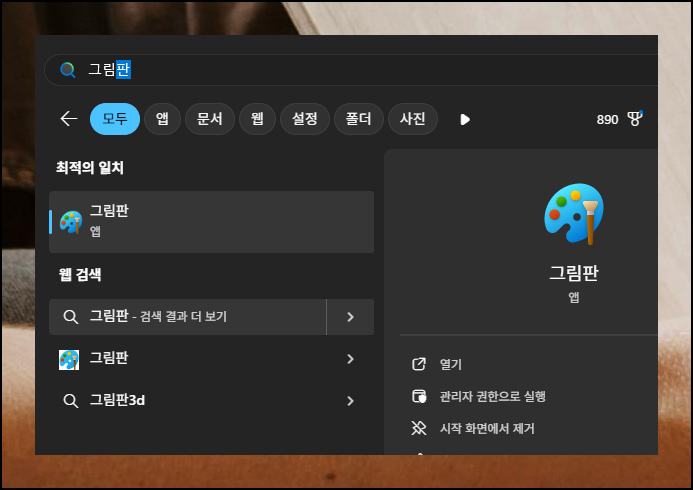This screenshot has width=693, height=490.
Task: Show more filters with the play arrow
Action: point(465,119)
